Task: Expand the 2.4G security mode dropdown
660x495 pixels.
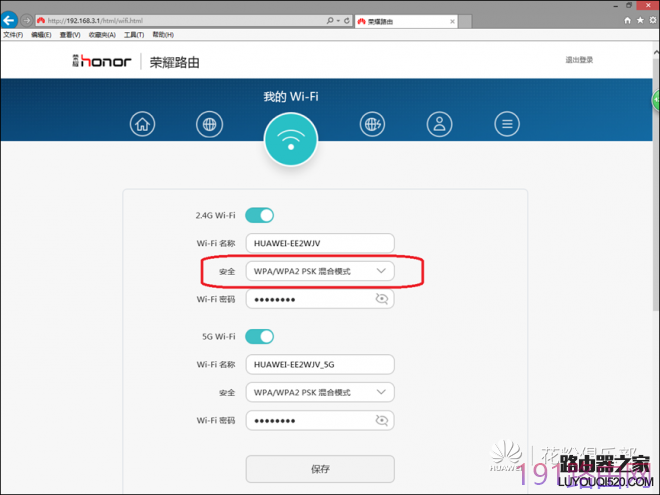Action: [320, 271]
